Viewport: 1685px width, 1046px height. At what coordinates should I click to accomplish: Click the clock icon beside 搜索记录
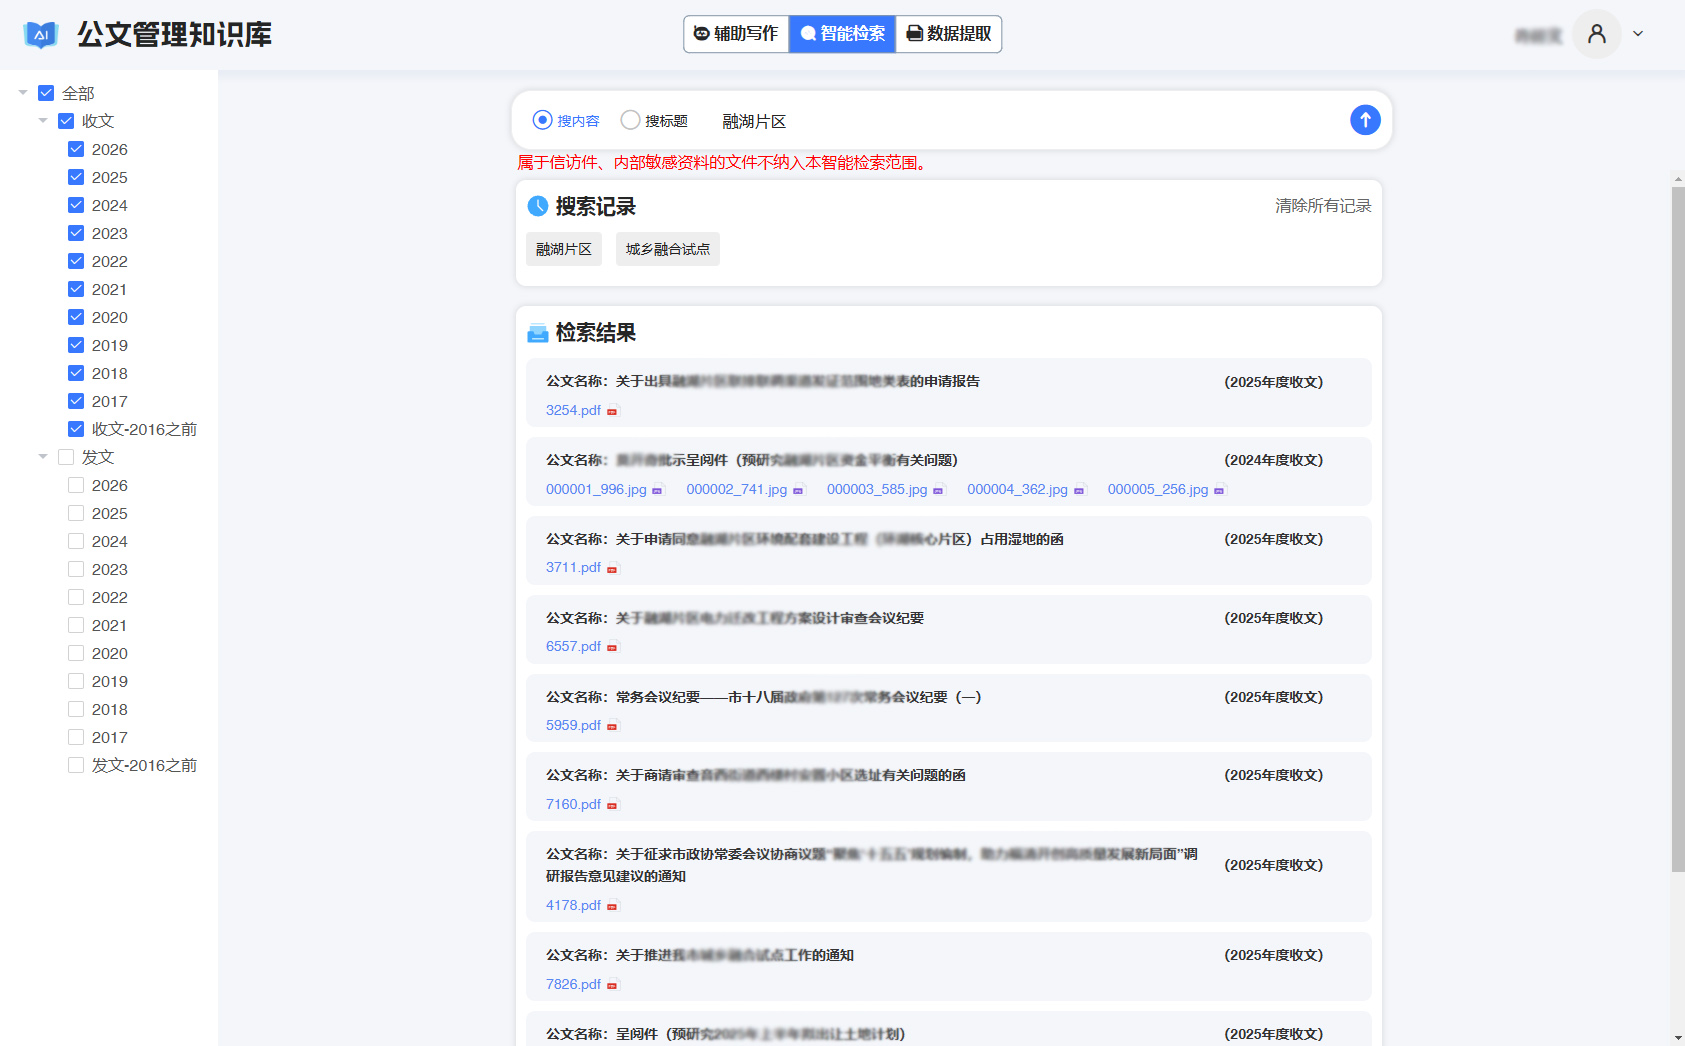point(537,206)
